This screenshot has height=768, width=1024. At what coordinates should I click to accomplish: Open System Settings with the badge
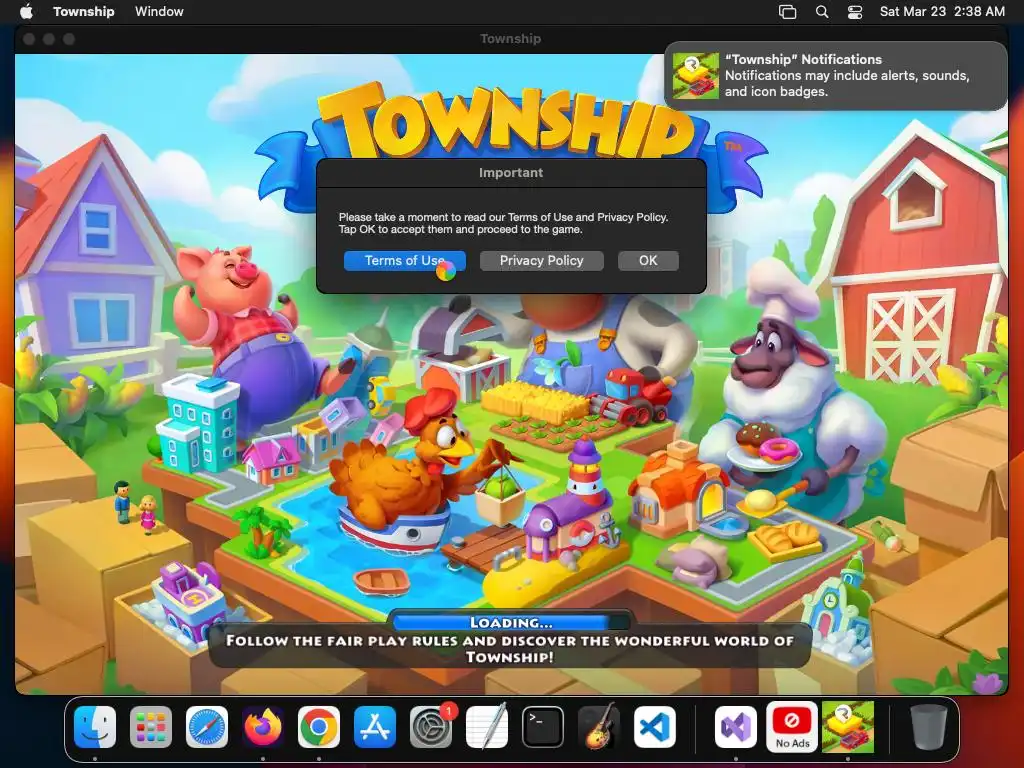click(431, 727)
